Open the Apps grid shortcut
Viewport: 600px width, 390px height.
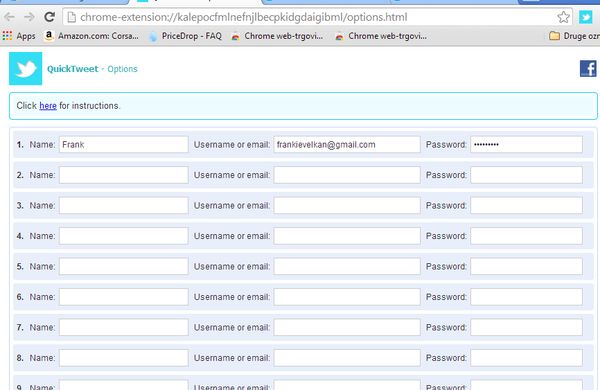19,36
